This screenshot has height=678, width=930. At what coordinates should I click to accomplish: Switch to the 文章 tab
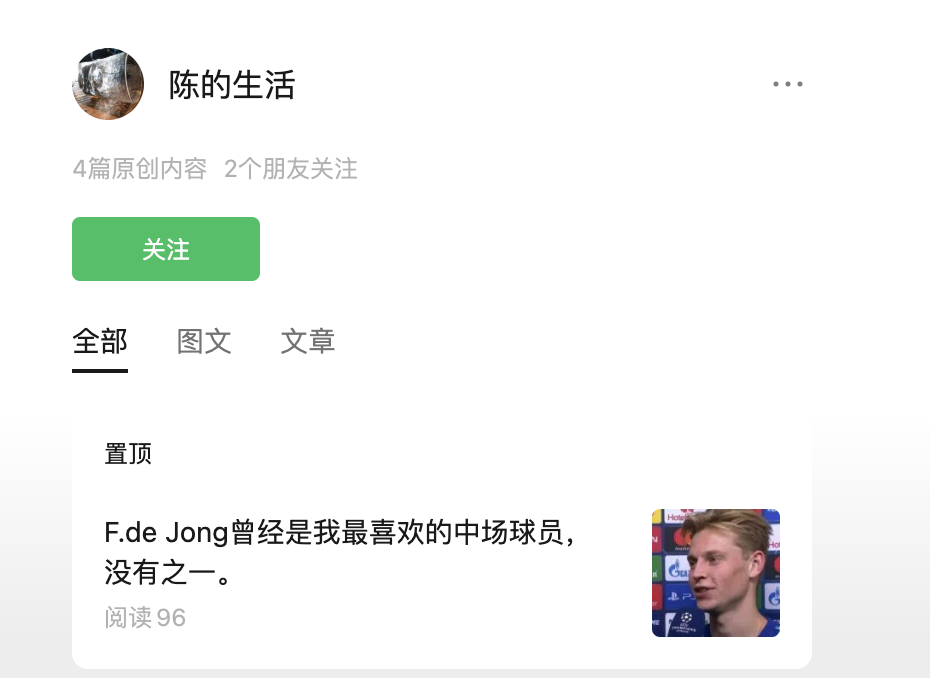tap(308, 341)
